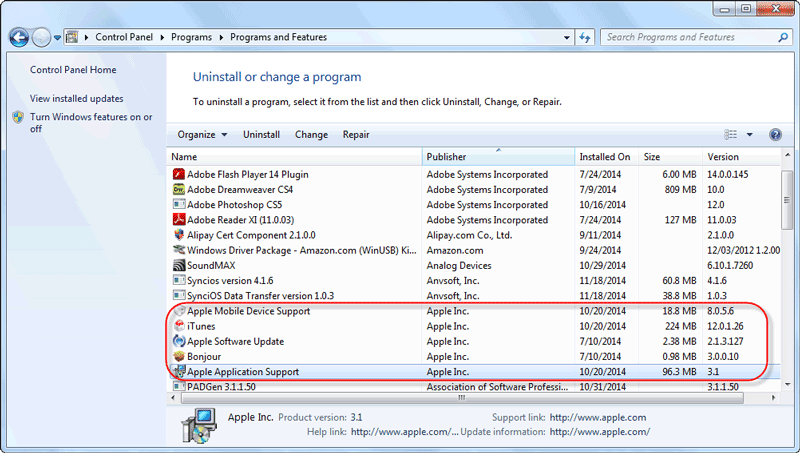Sort by the Name column header
The width and height of the screenshot is (800, 453).
click(294, 157)
